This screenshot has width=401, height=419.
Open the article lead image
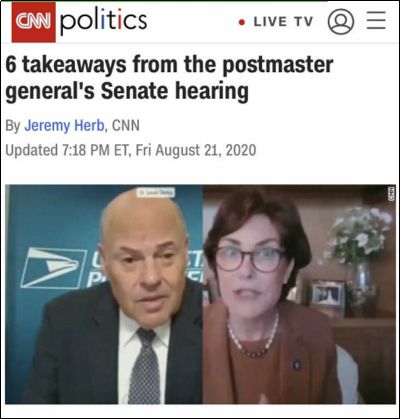tap(200, 294)
